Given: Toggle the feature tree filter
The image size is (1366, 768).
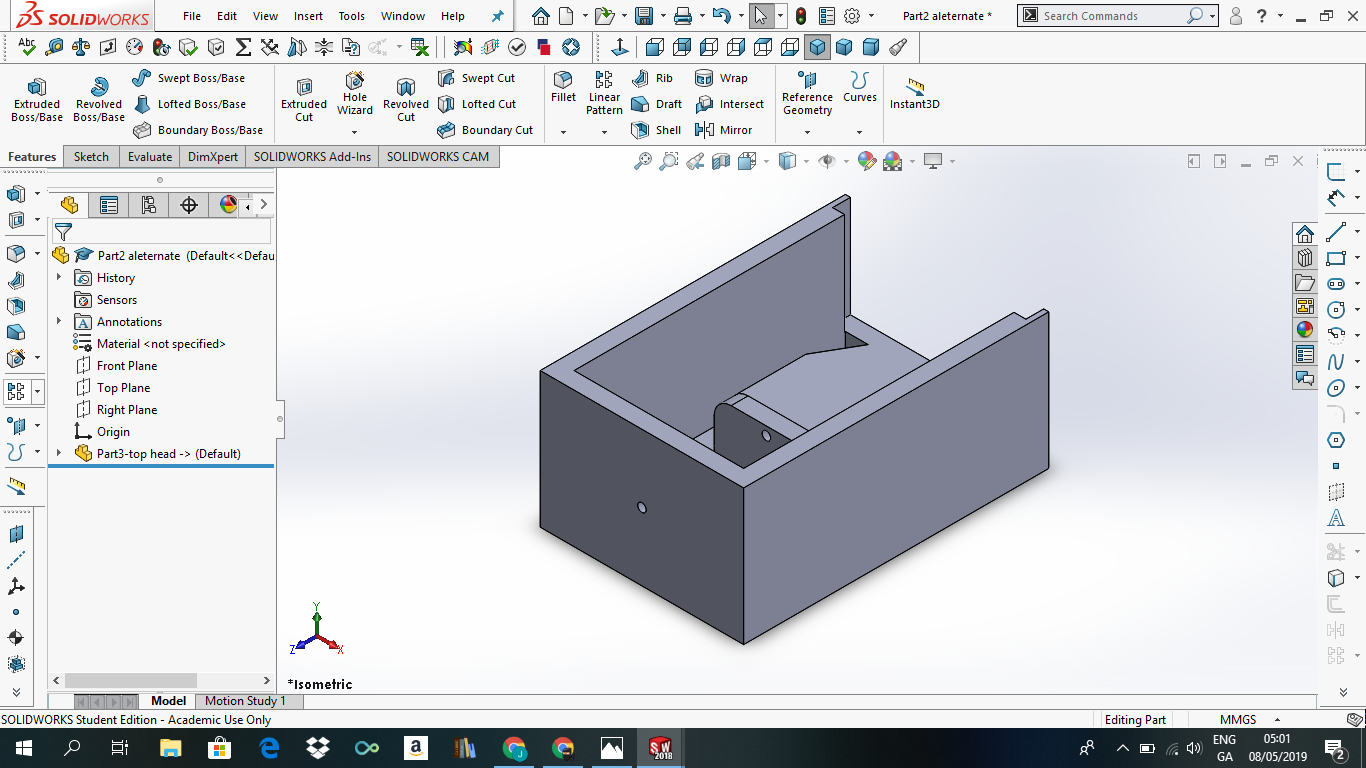Looking at the screenshot, I should click(x=63, y=232).
